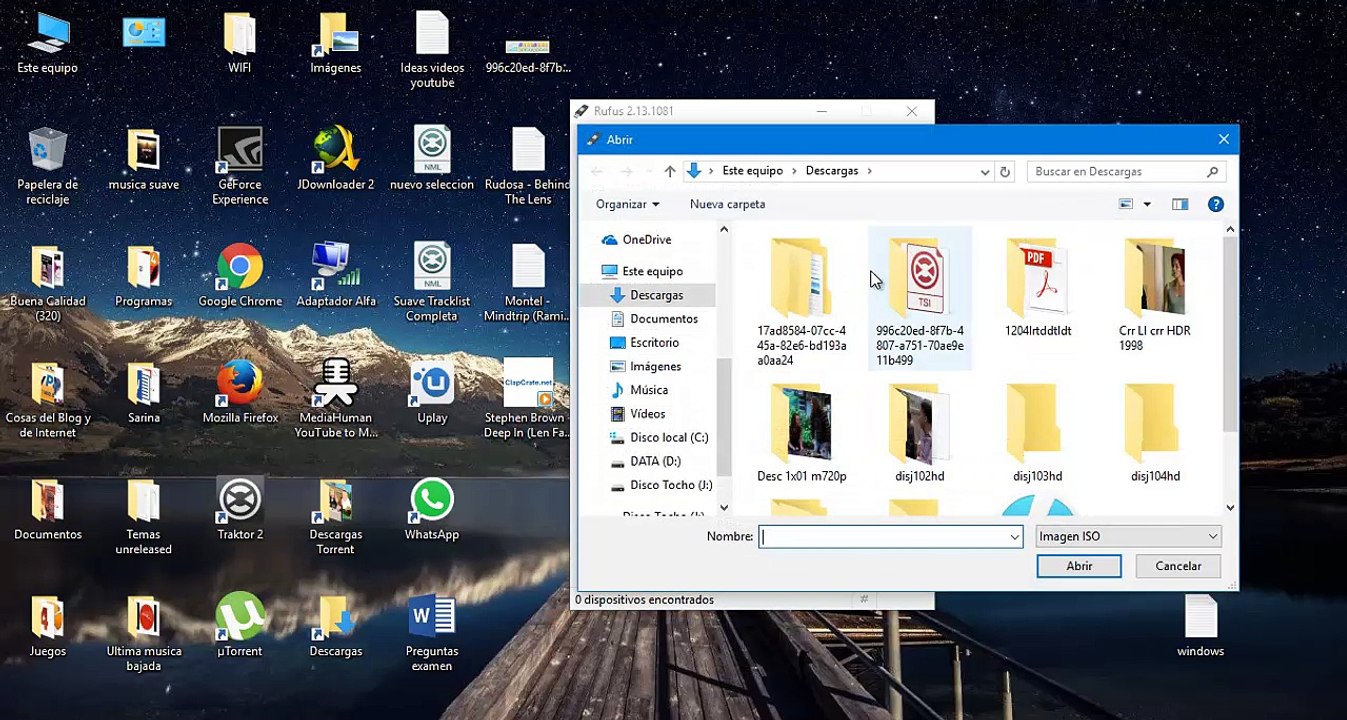Open Programas folder on desktop
This screenshot has height=720, width=1347.
tap(143, 276)
